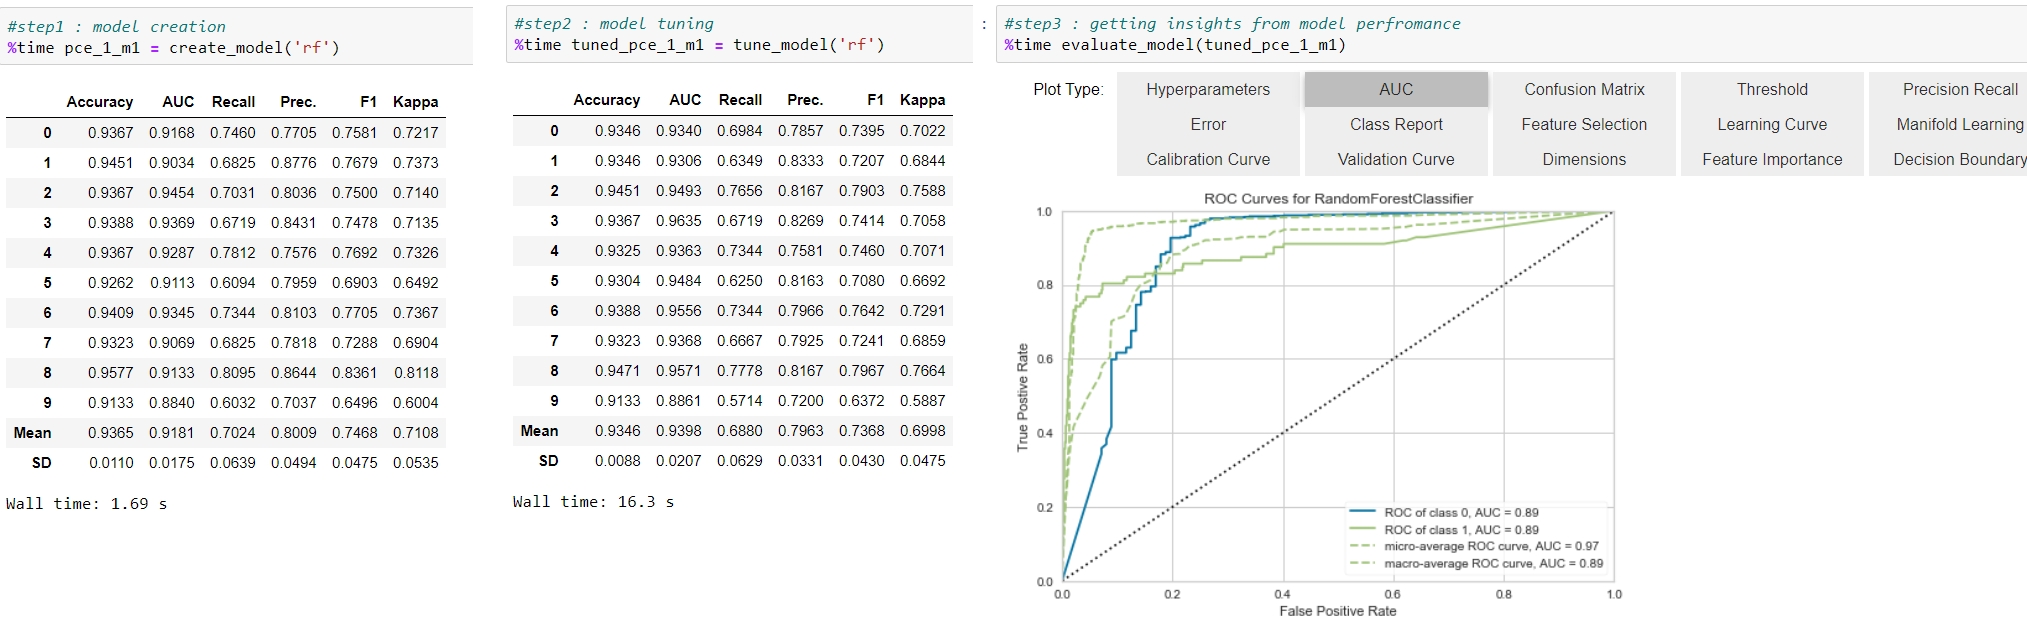The height and width of the screenshot is (633, 2027).
Task: Choose the Error plot type
Action: point(1208,124)
